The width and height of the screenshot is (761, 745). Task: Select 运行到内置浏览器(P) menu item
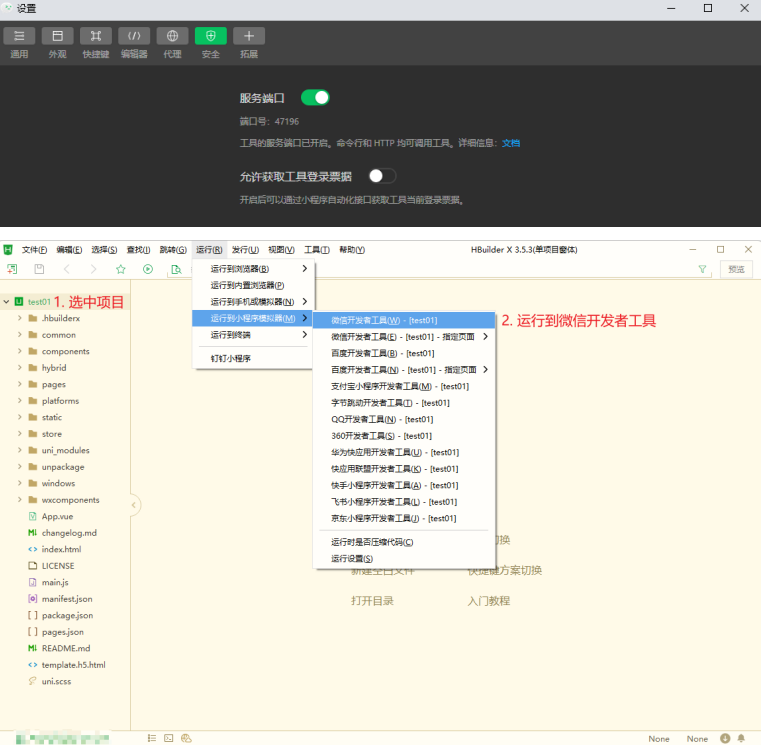click(x=252, y=285)
